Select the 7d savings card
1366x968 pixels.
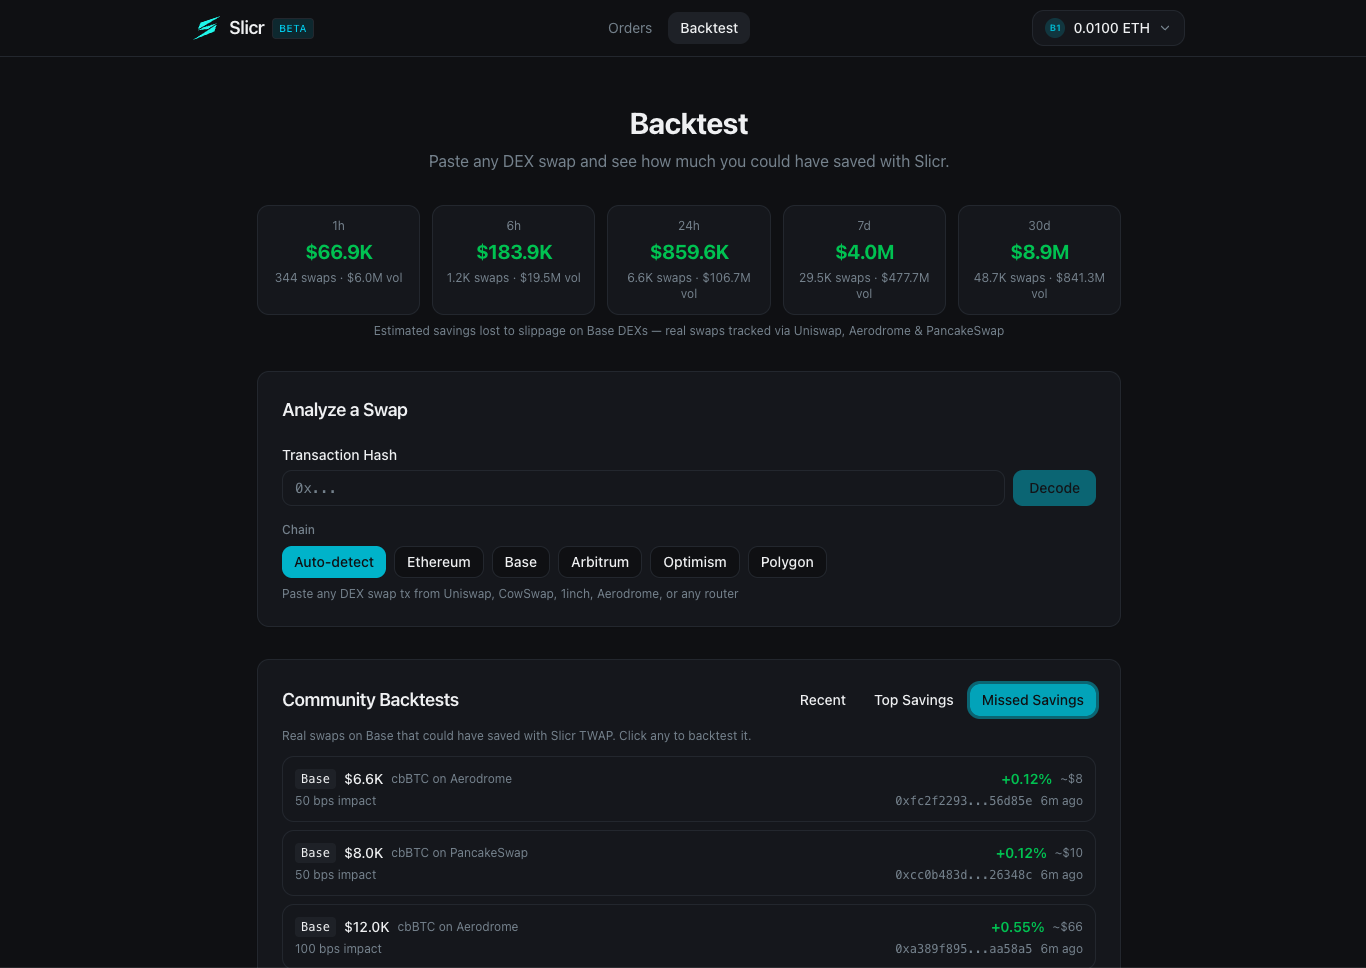click(x=864, y=260)
